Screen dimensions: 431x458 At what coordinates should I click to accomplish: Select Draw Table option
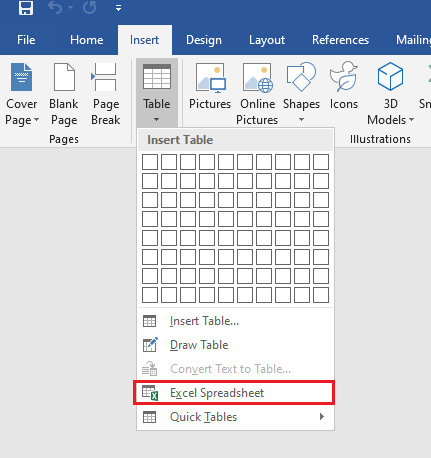pyautogui.click(x=235, y=345)
